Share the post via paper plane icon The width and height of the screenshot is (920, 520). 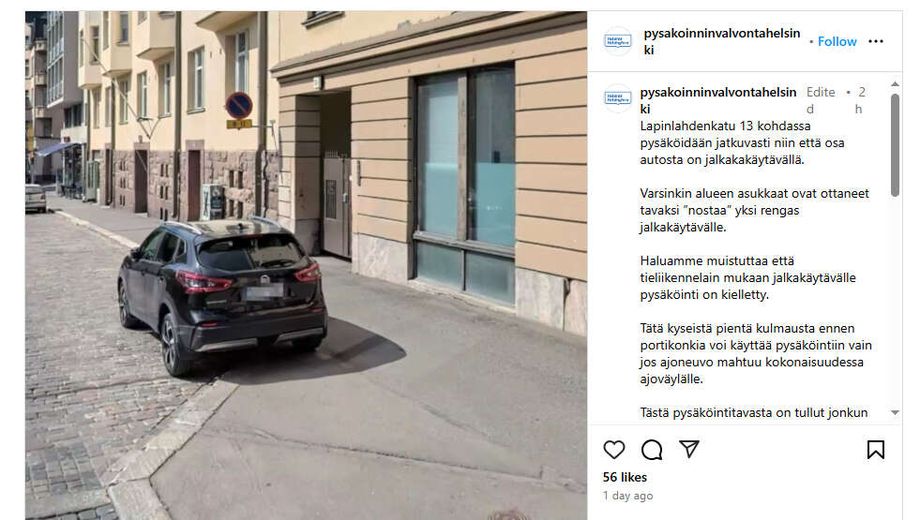(689, 449)
